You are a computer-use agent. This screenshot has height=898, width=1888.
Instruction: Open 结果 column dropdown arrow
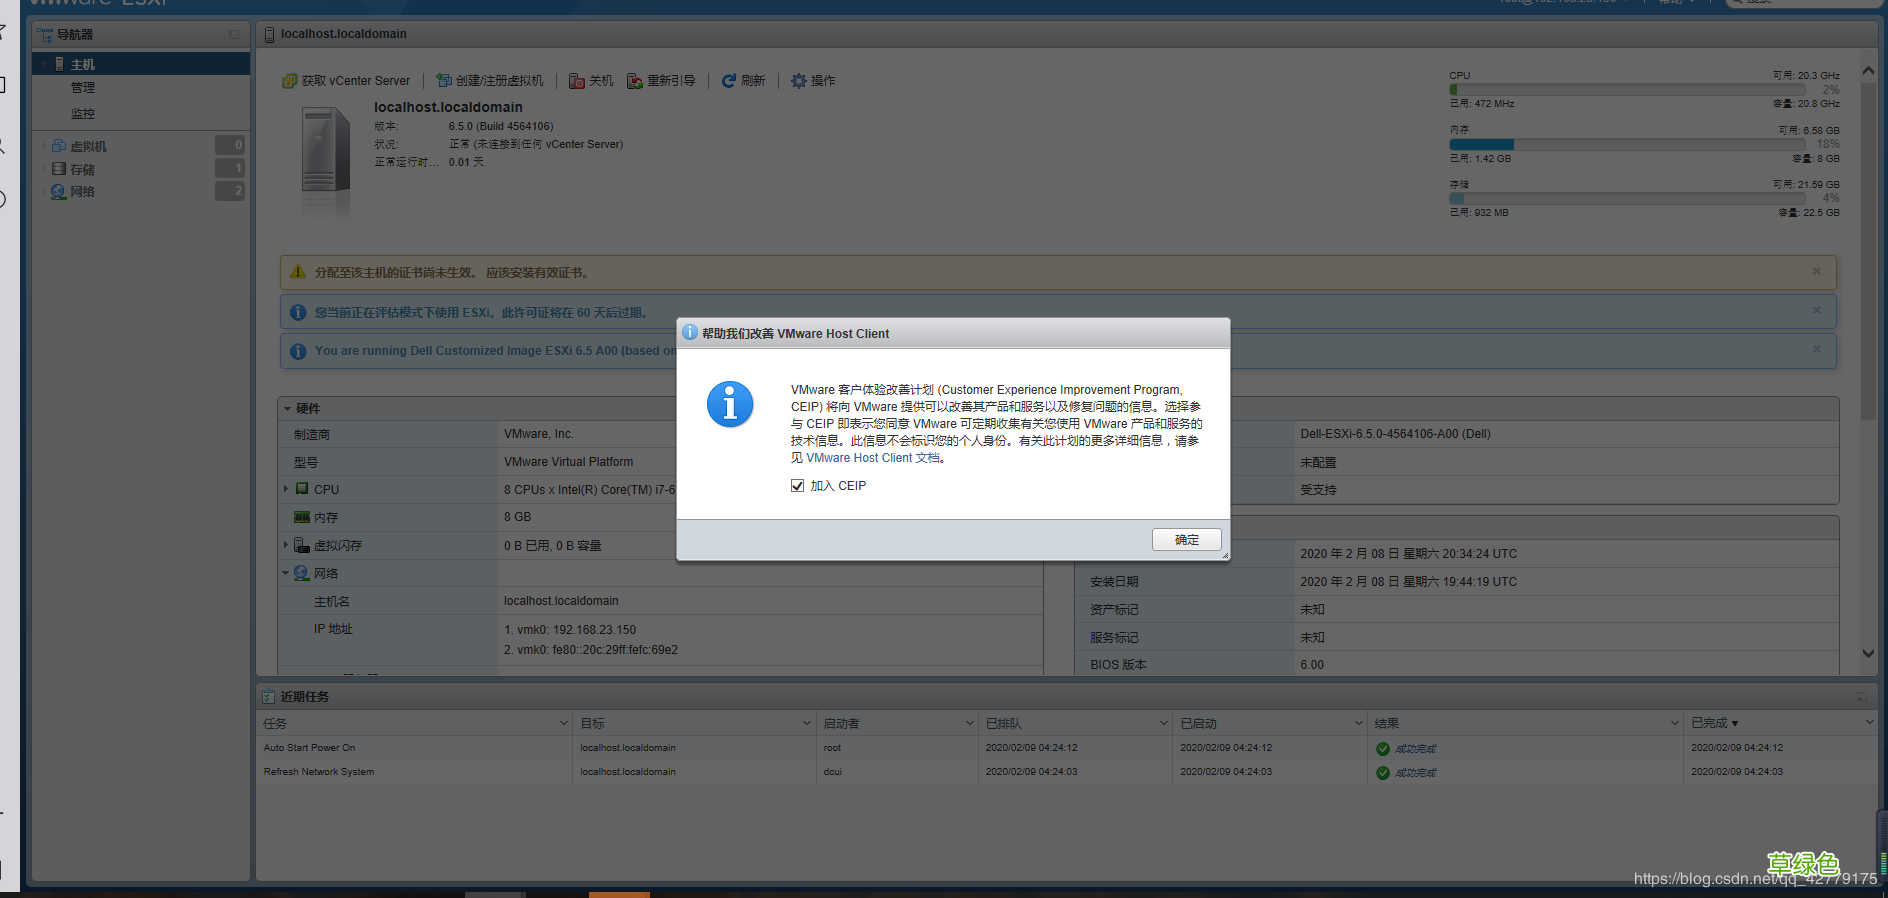(x=1674, y=723)
